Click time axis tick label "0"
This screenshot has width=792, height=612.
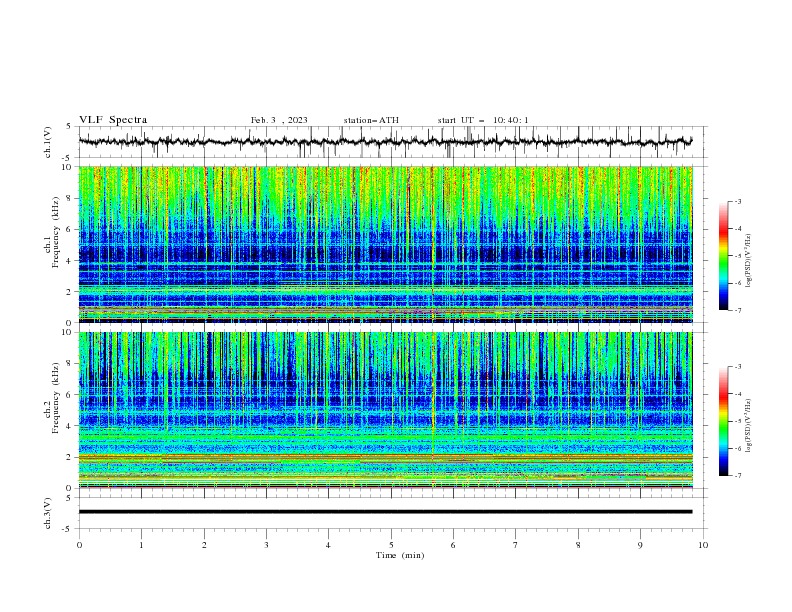point(79,545)
